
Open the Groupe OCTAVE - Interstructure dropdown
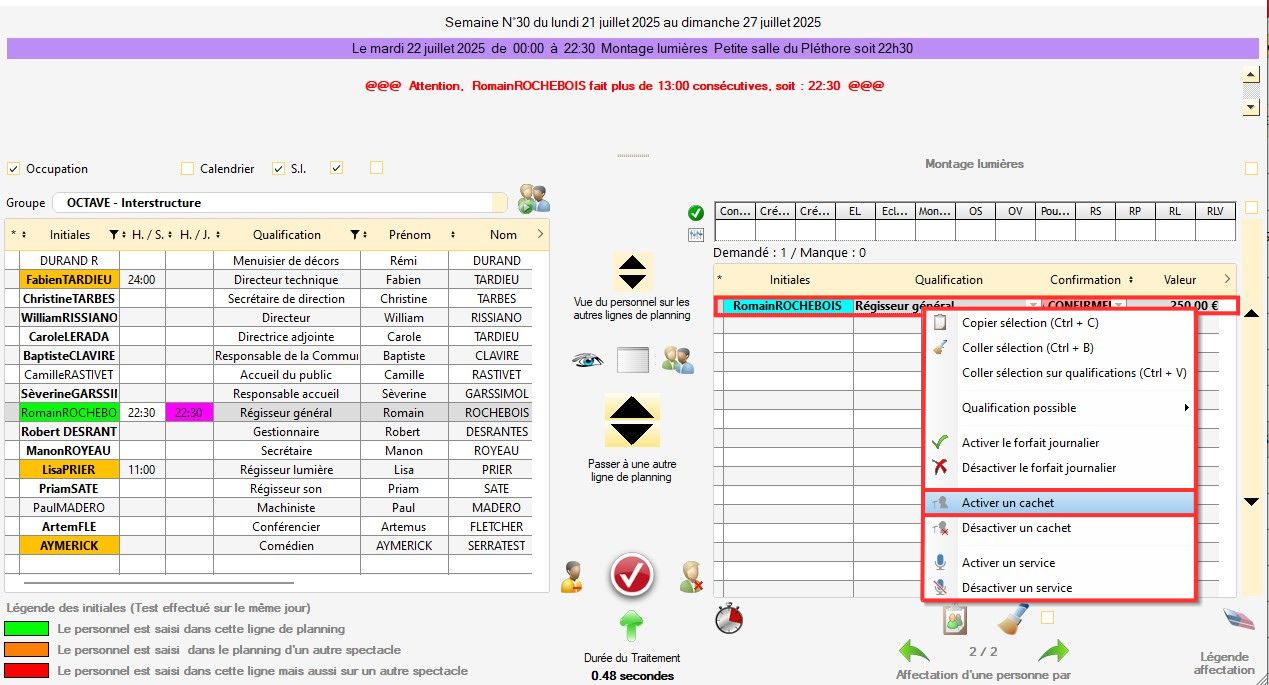(x=280, y=202)
